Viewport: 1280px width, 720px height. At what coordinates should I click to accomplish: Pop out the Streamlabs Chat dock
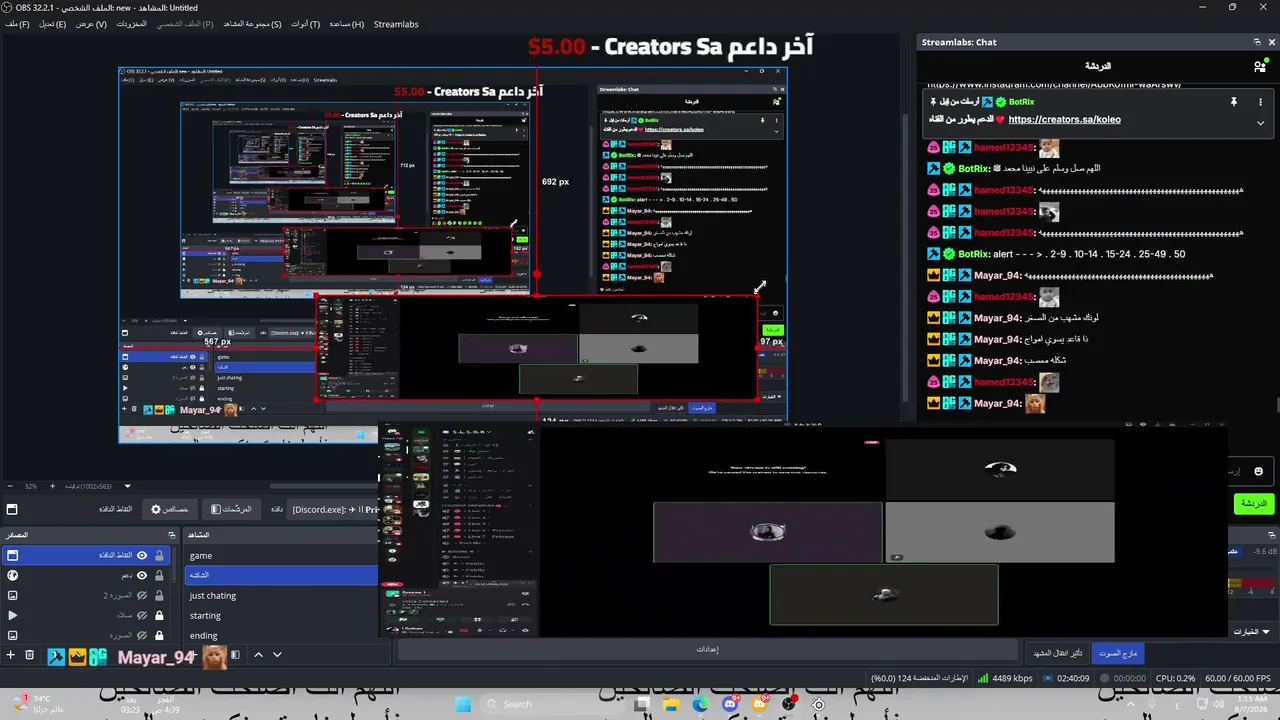[x=1257, y=42]
